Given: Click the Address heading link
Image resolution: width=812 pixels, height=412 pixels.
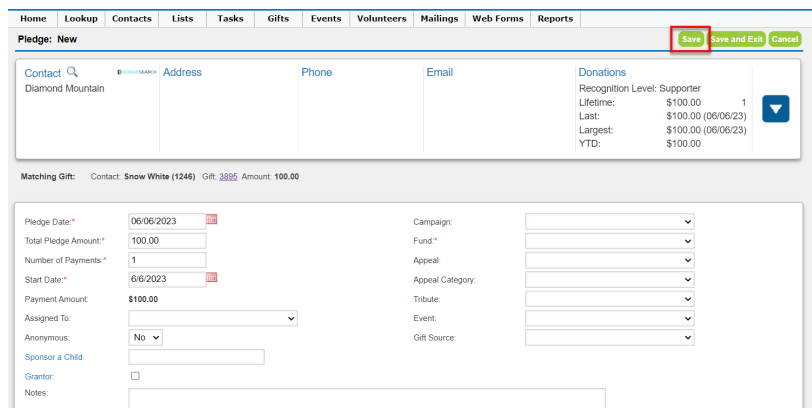Looking at the screenshot, I should tap(182, 72).
